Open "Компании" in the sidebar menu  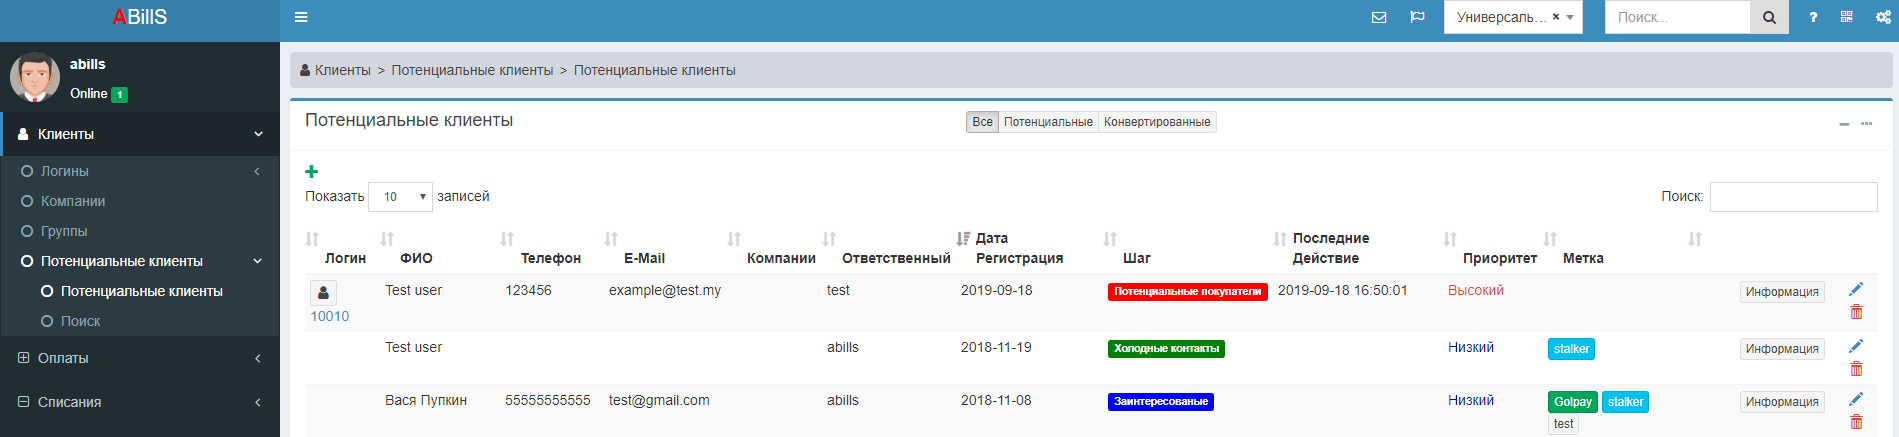(x=73, y=201)
